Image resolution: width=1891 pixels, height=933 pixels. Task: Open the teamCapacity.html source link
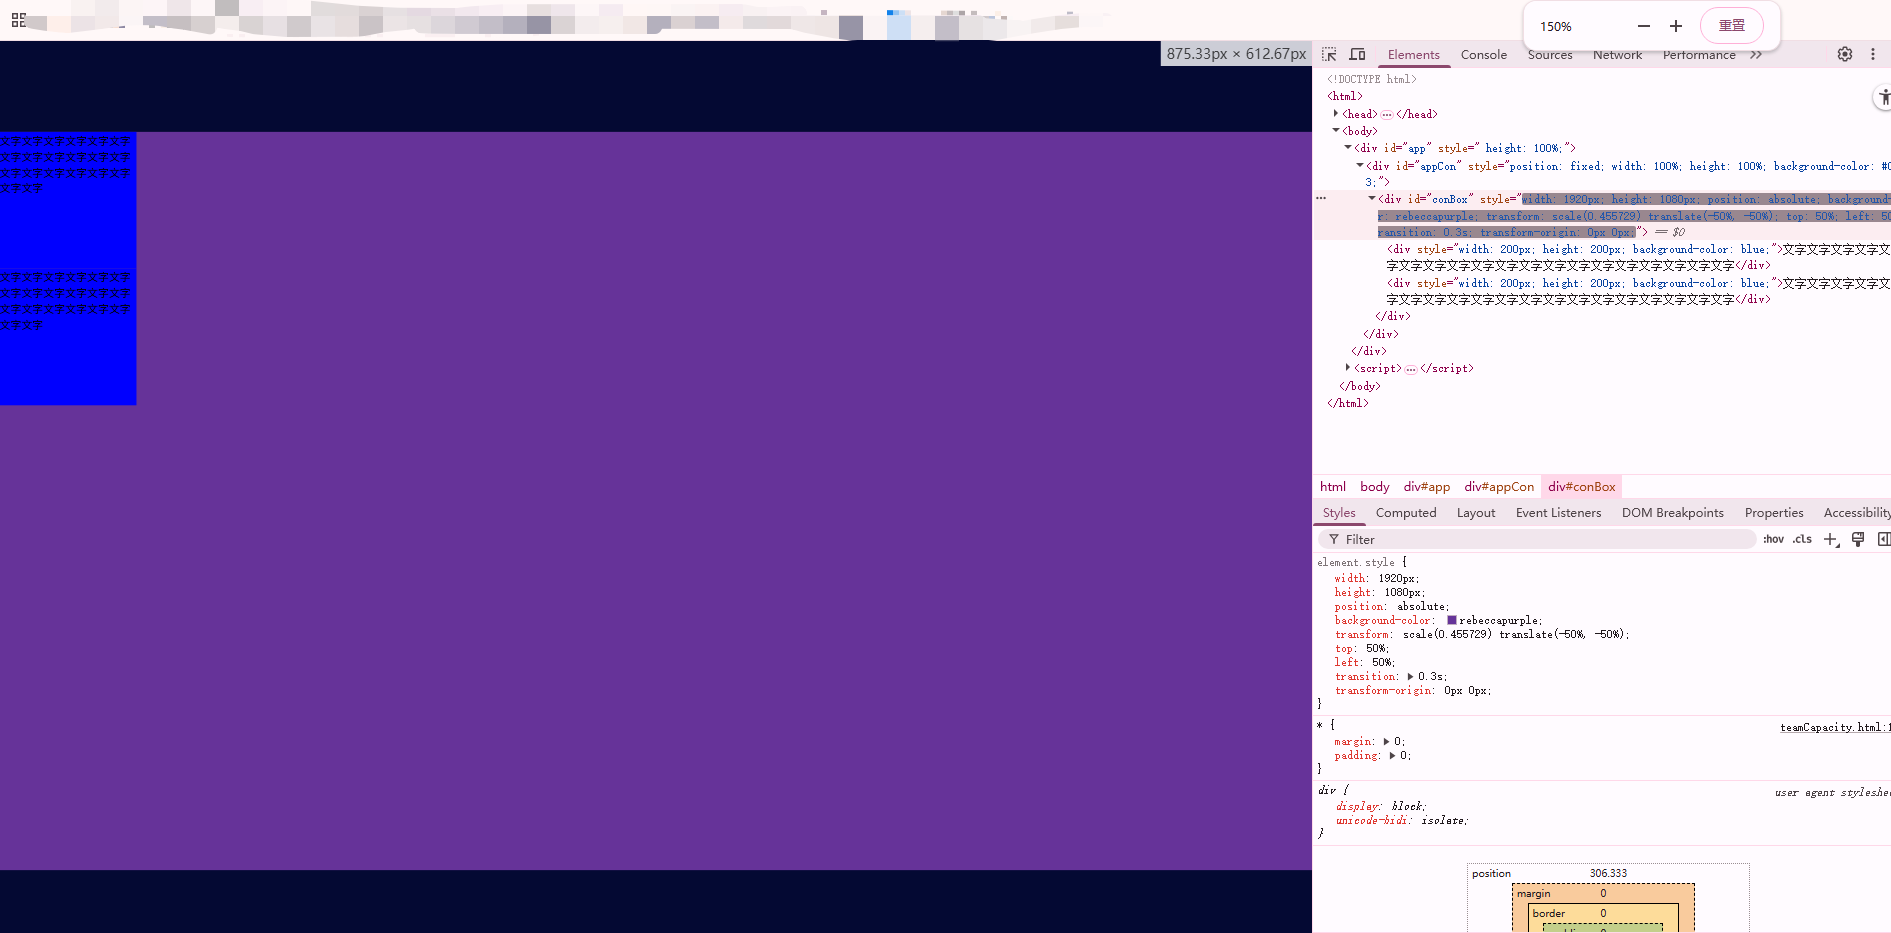coord(1833,727)
